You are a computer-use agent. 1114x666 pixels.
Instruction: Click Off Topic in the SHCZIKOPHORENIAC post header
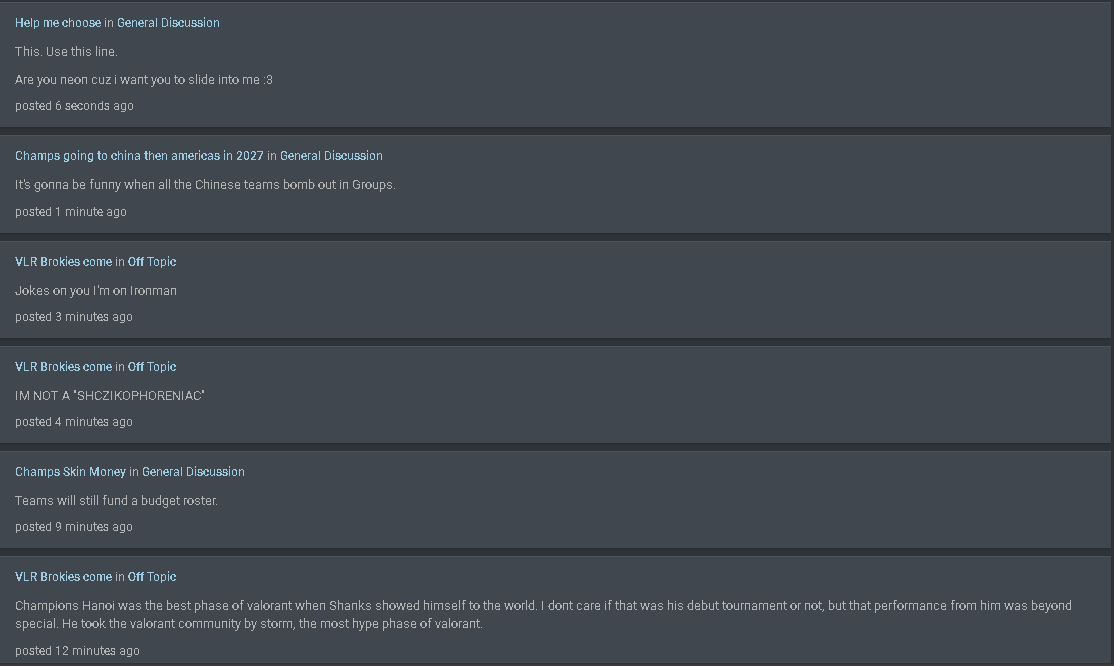click(x=152, y=367)
